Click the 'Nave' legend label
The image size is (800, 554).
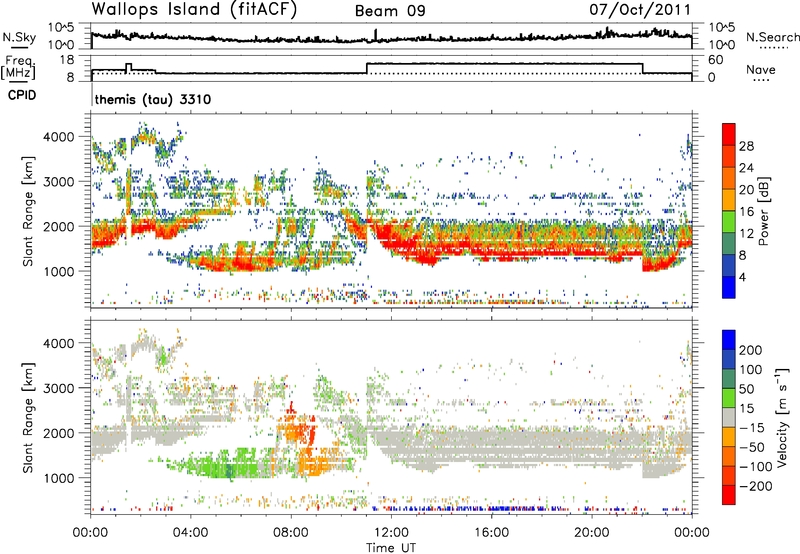coord(761,70)
